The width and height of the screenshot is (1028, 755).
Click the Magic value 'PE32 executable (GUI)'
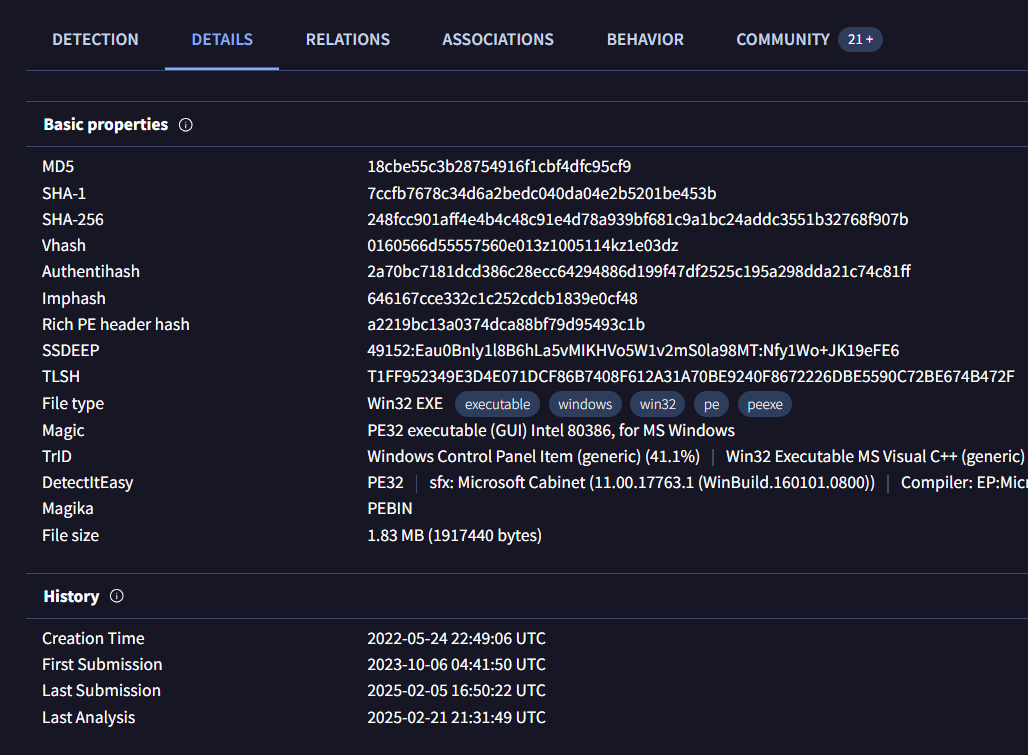(551, 431)
